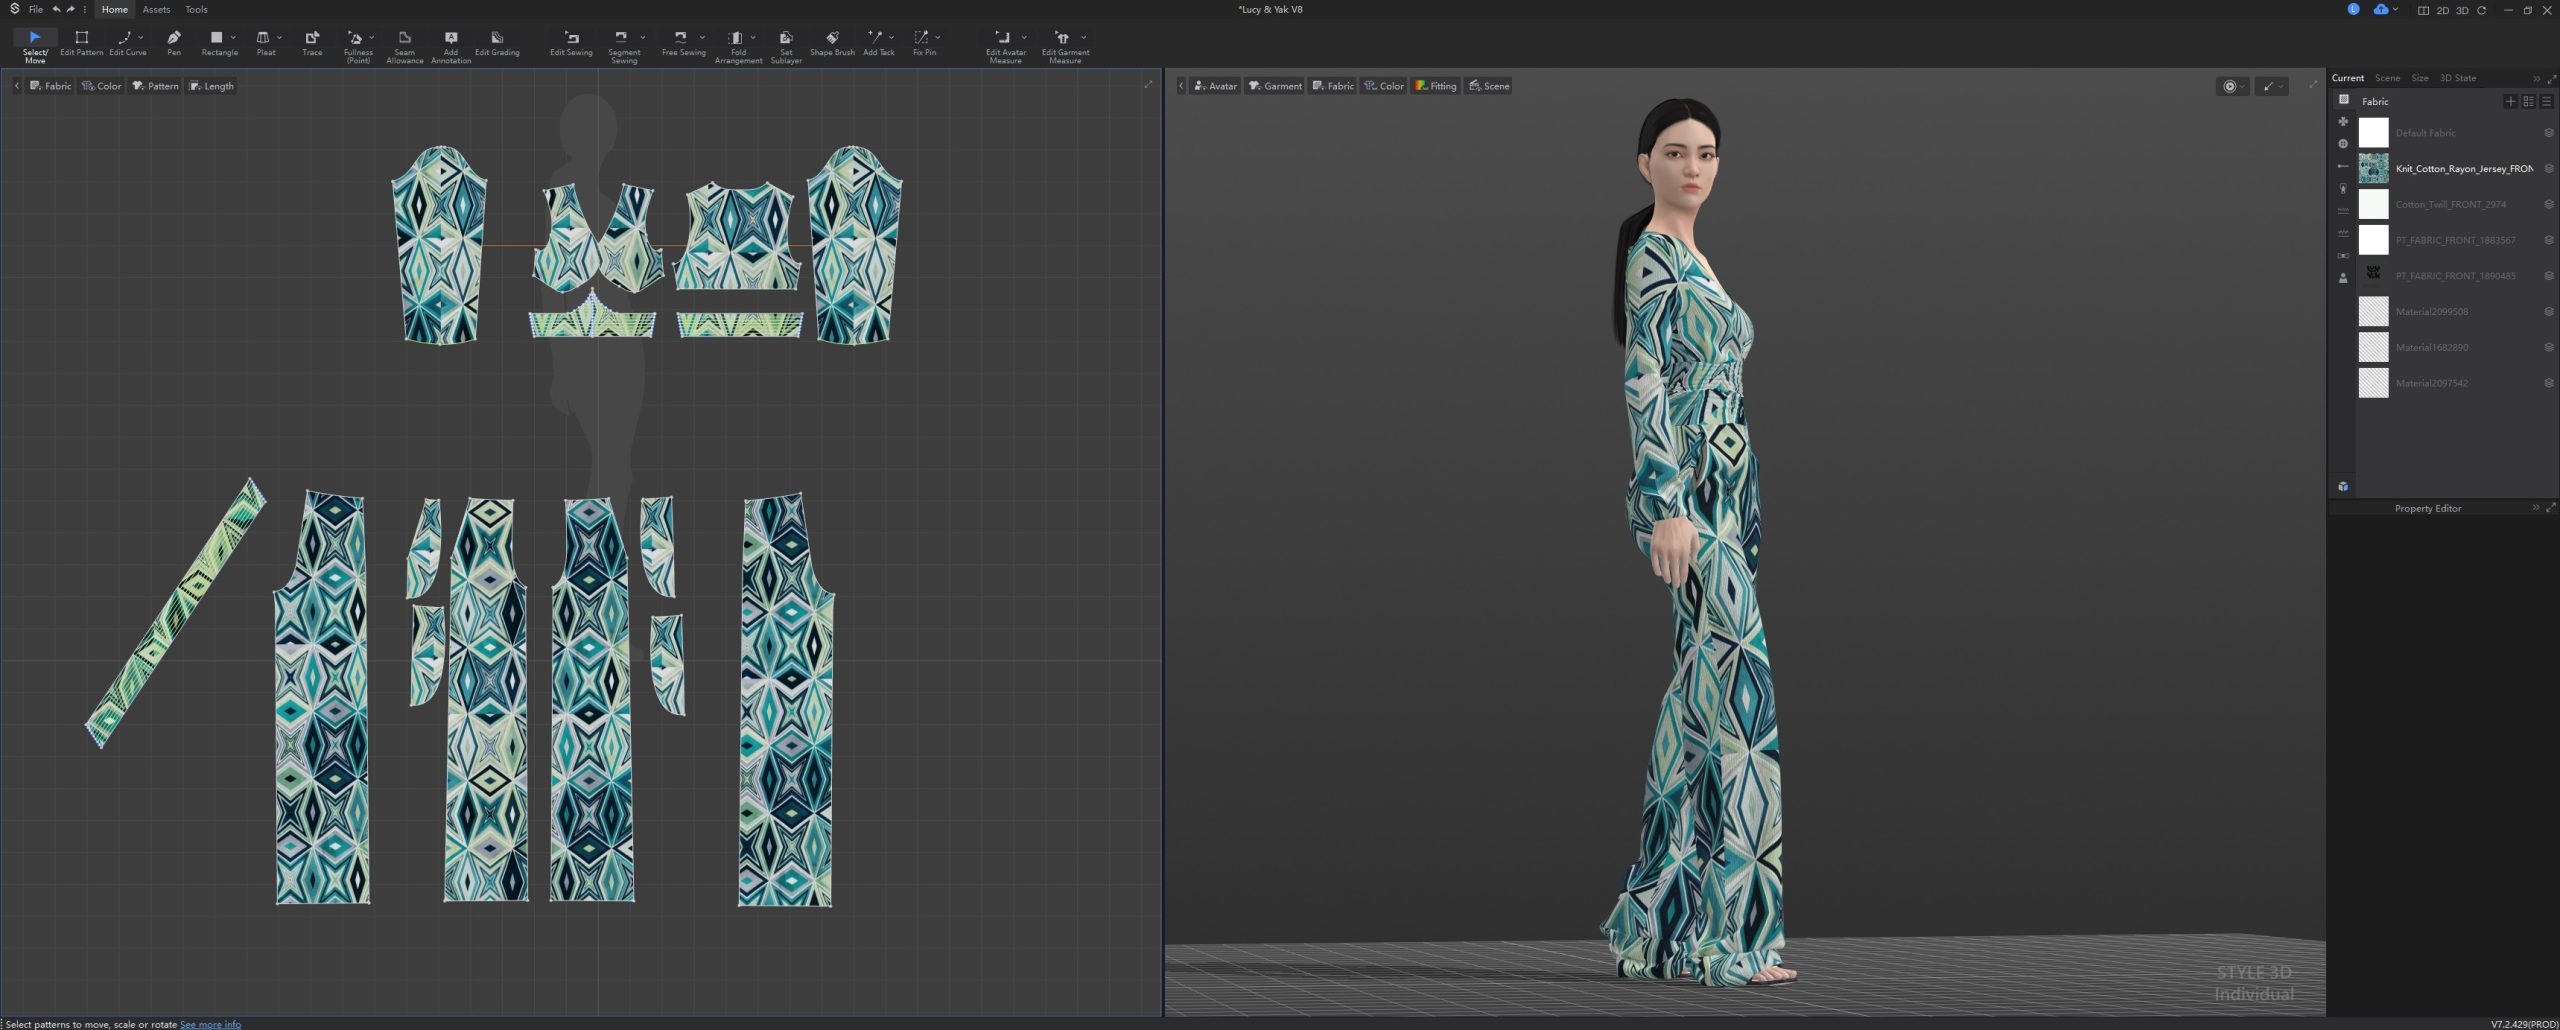The width and height of the screenshot is (2560, 1030).
Task: Activate the Segment Sewing tool
Action: [x=623, y=46]
